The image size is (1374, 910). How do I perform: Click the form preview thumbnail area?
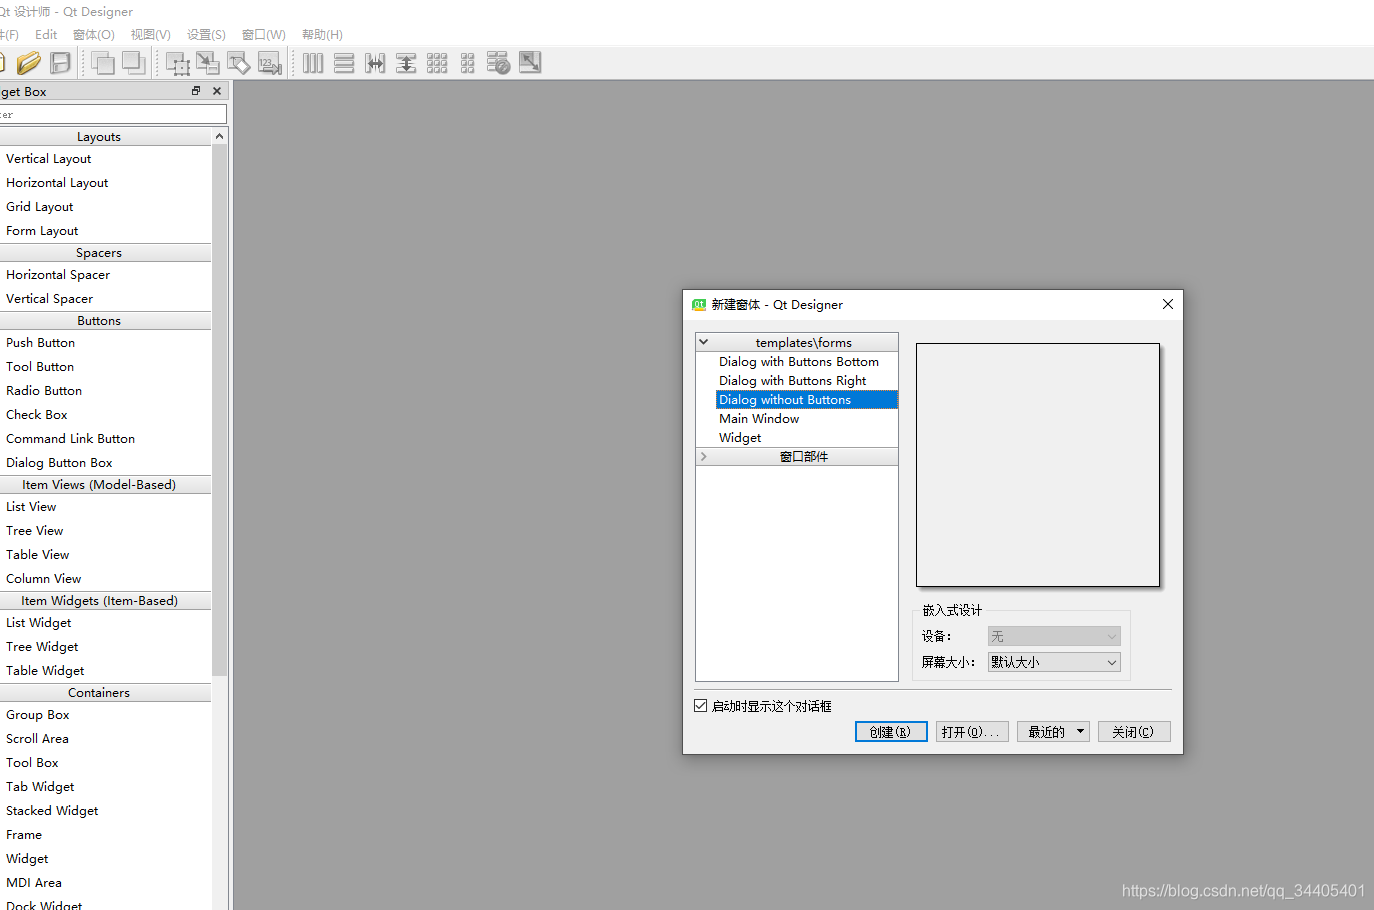(x=1038, y=465)
